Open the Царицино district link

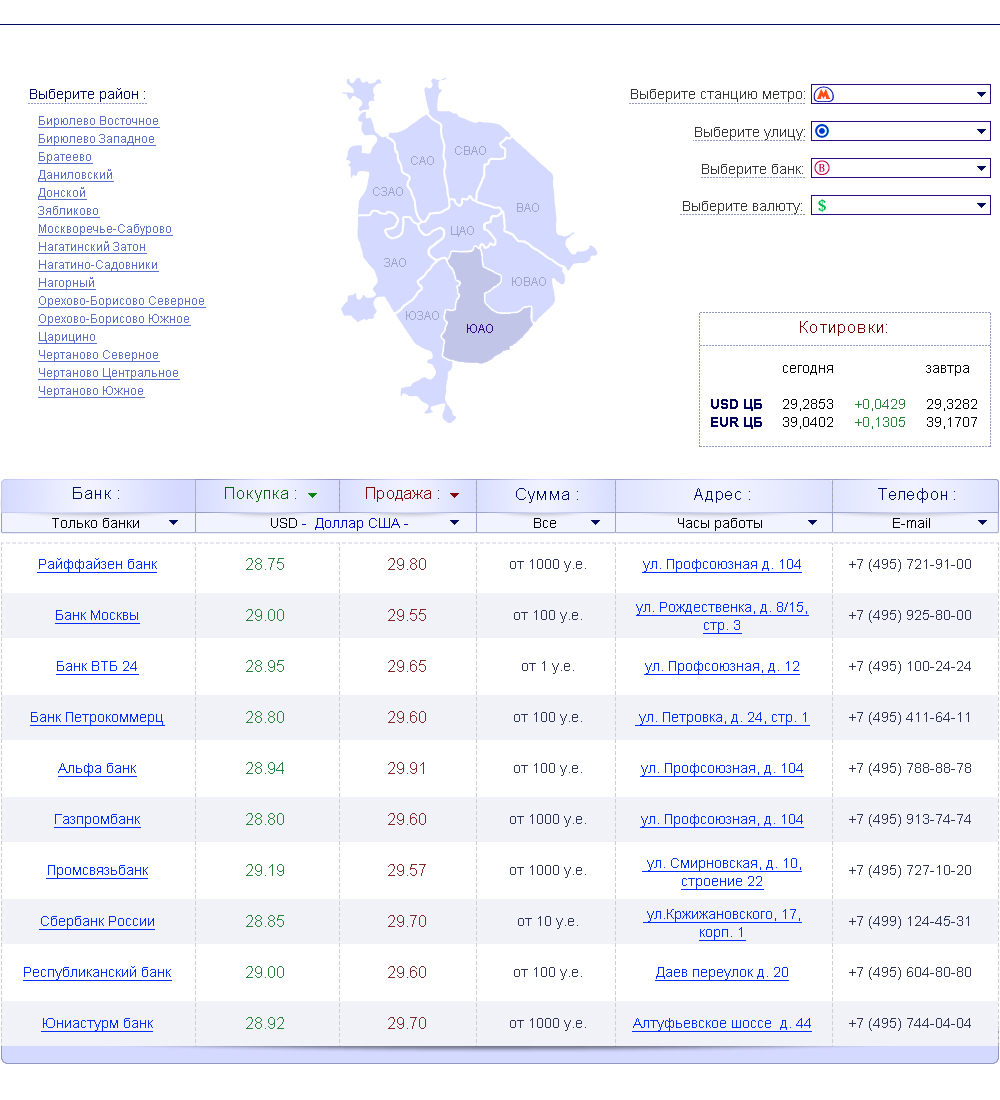click(x=67, y=337)
